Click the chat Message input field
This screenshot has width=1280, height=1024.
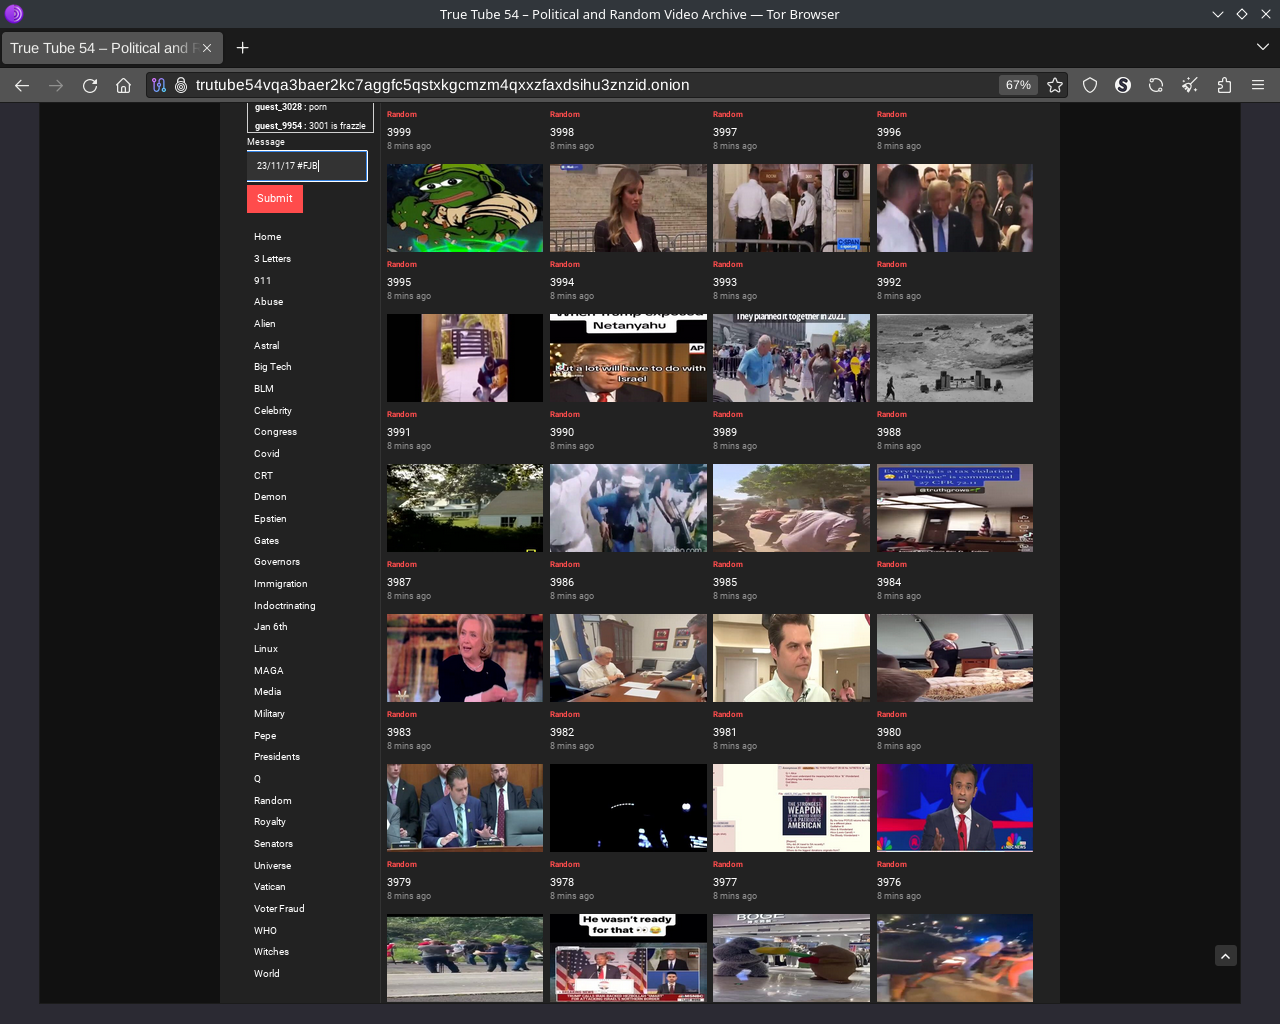pos(307,166)
